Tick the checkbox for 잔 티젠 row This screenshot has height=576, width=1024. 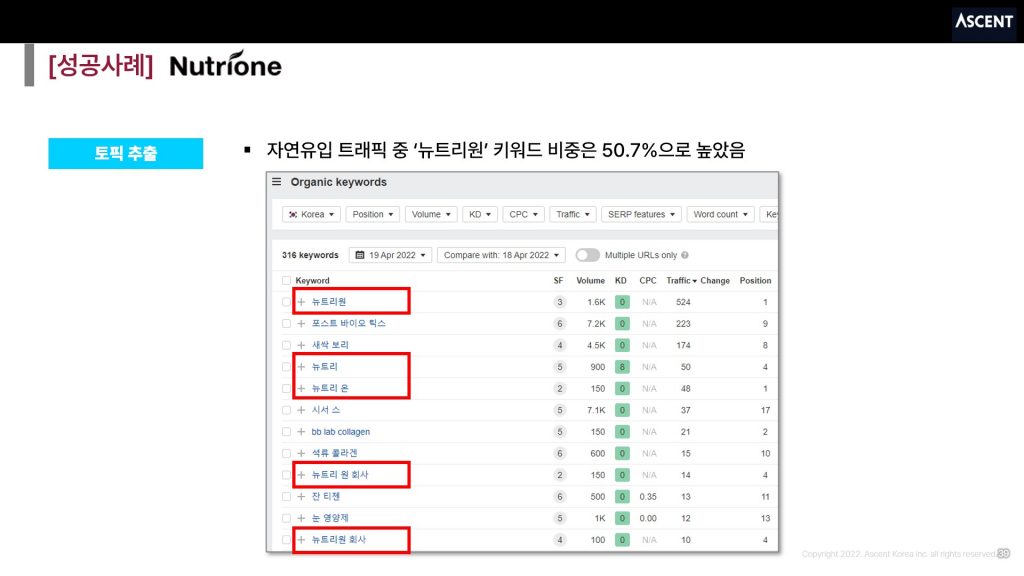click(x=286, y=497)
